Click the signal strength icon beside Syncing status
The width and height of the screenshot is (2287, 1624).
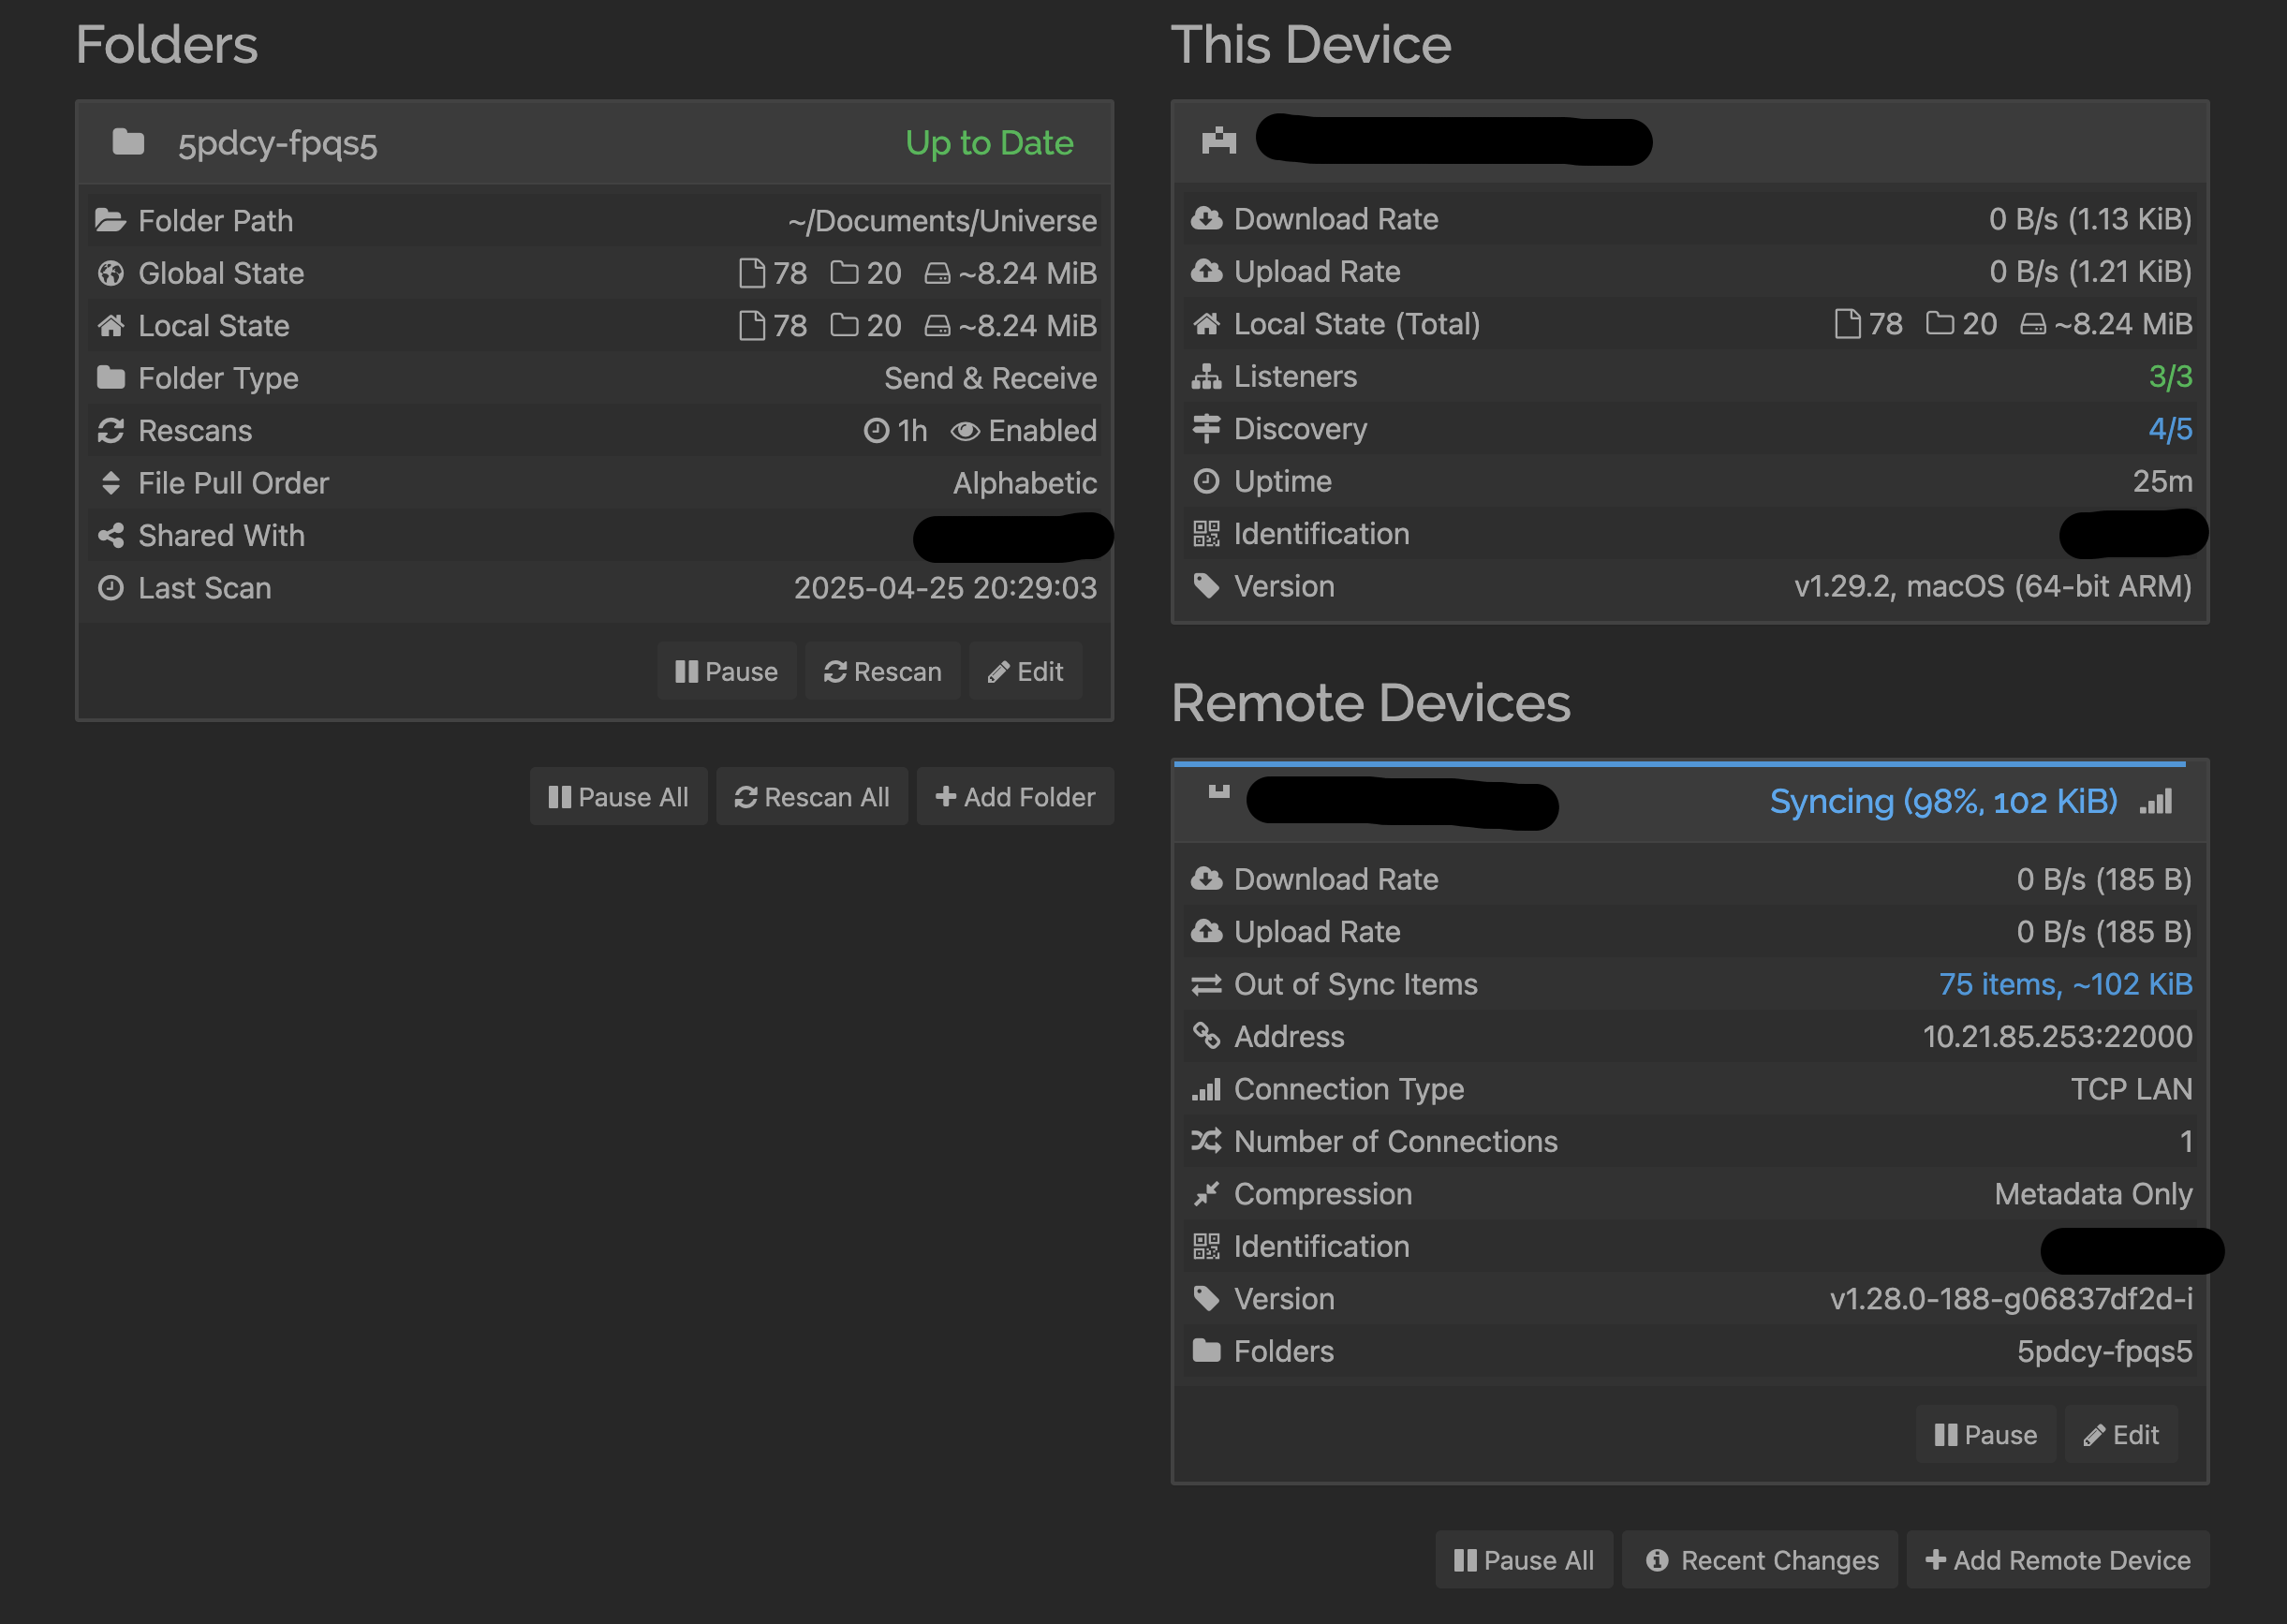pos(2156,801)
